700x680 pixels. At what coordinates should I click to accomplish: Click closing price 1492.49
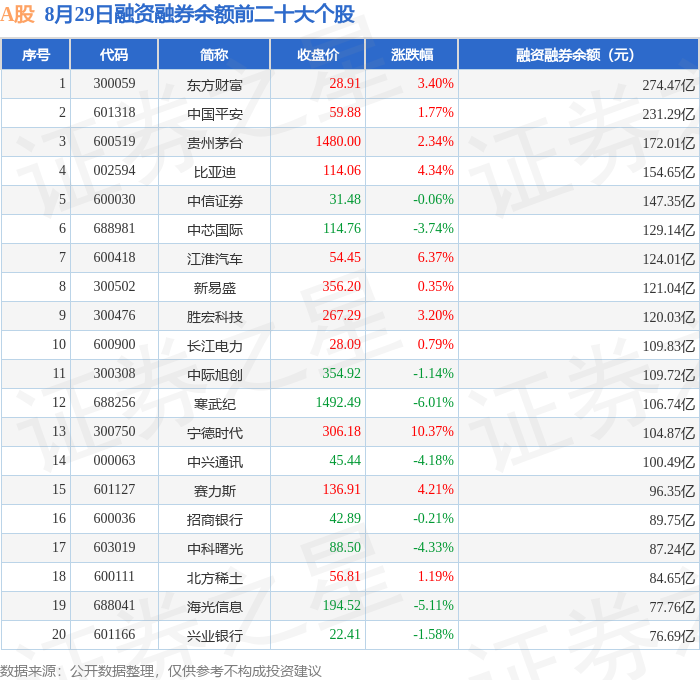pyautogui.click(x=338, y=402)
